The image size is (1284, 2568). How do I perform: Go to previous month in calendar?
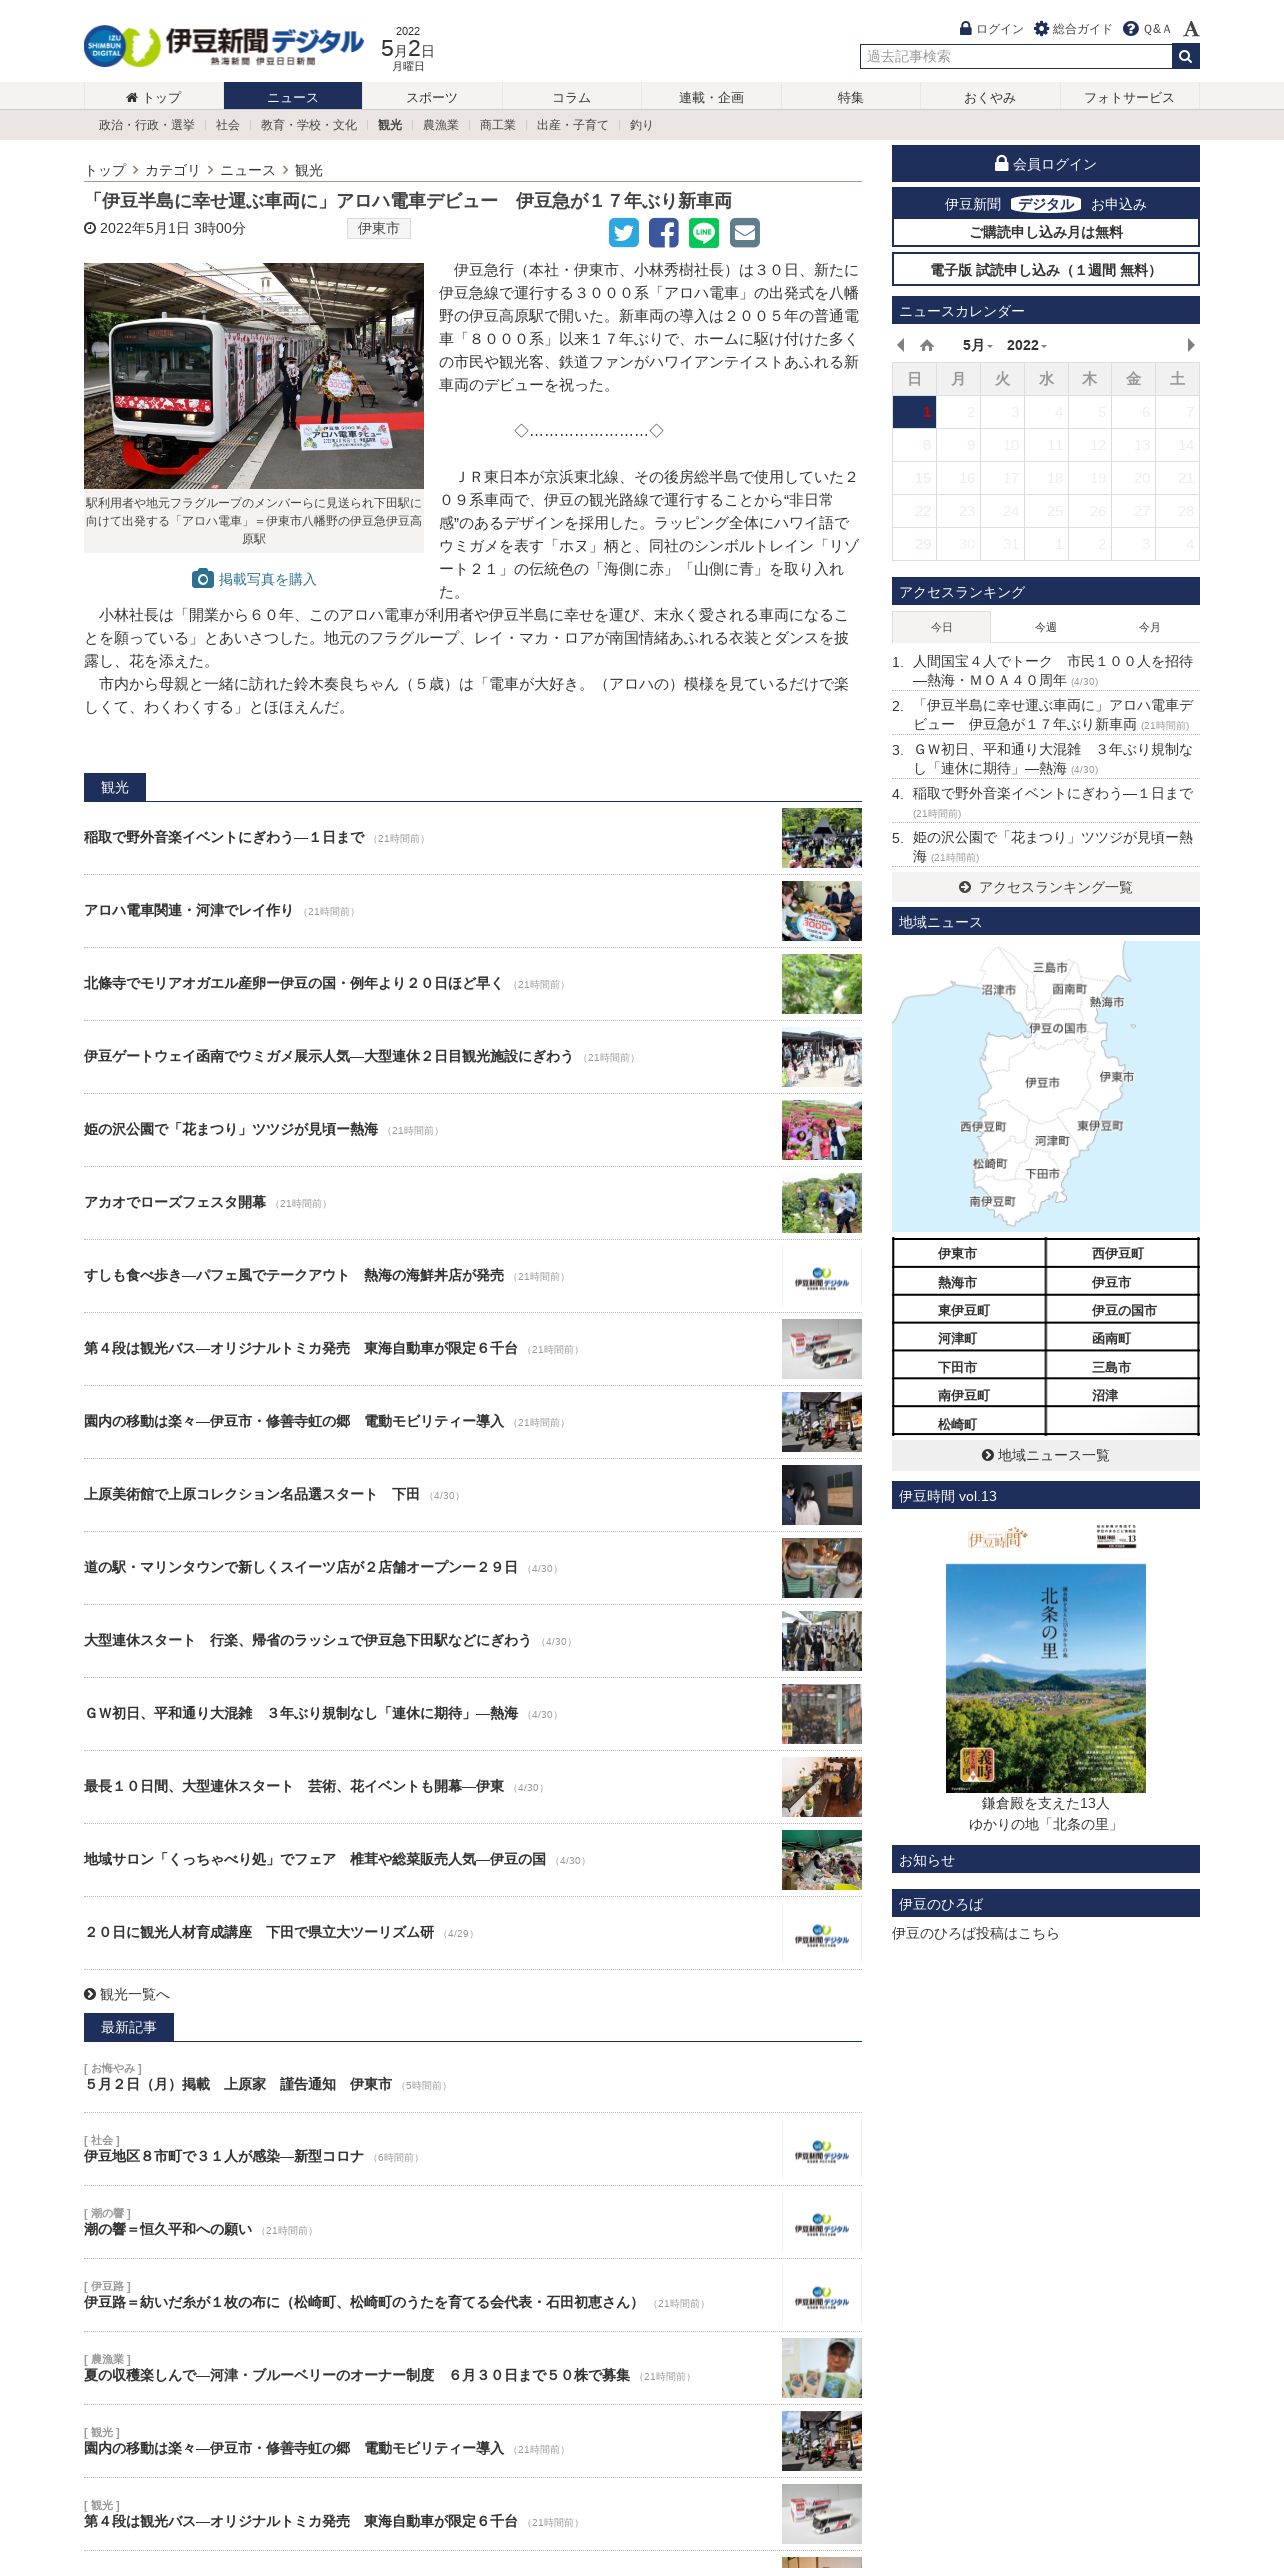(901, 345)
